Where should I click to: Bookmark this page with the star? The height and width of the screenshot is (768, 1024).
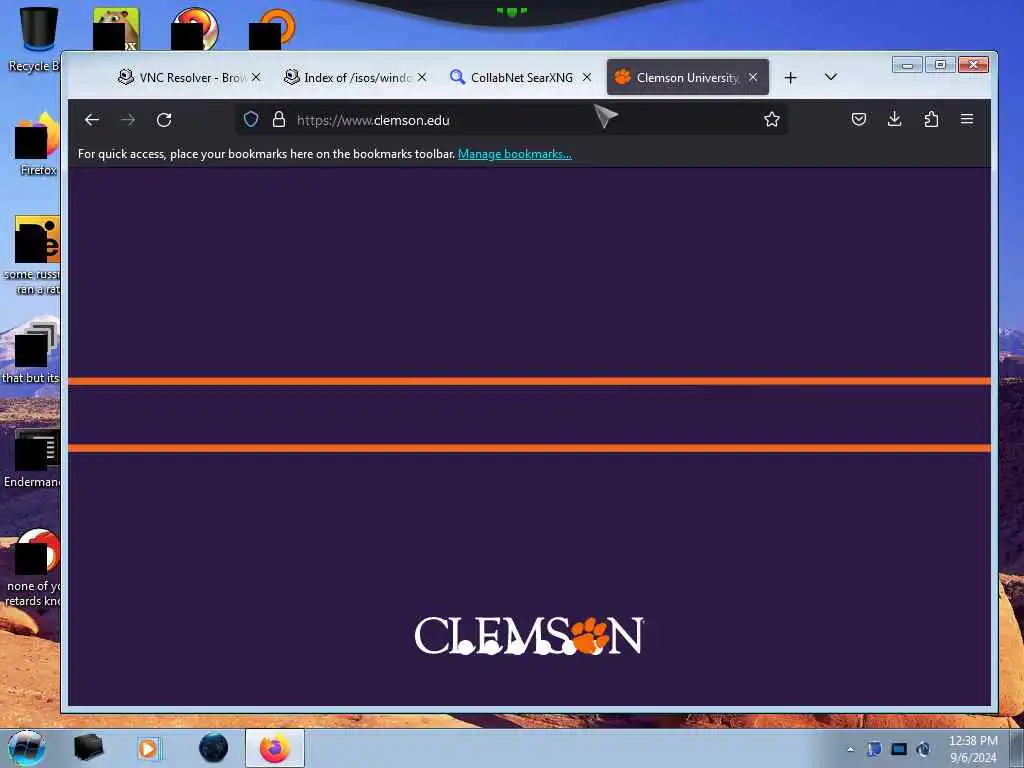pyautogui.click(x=772, y=120)
